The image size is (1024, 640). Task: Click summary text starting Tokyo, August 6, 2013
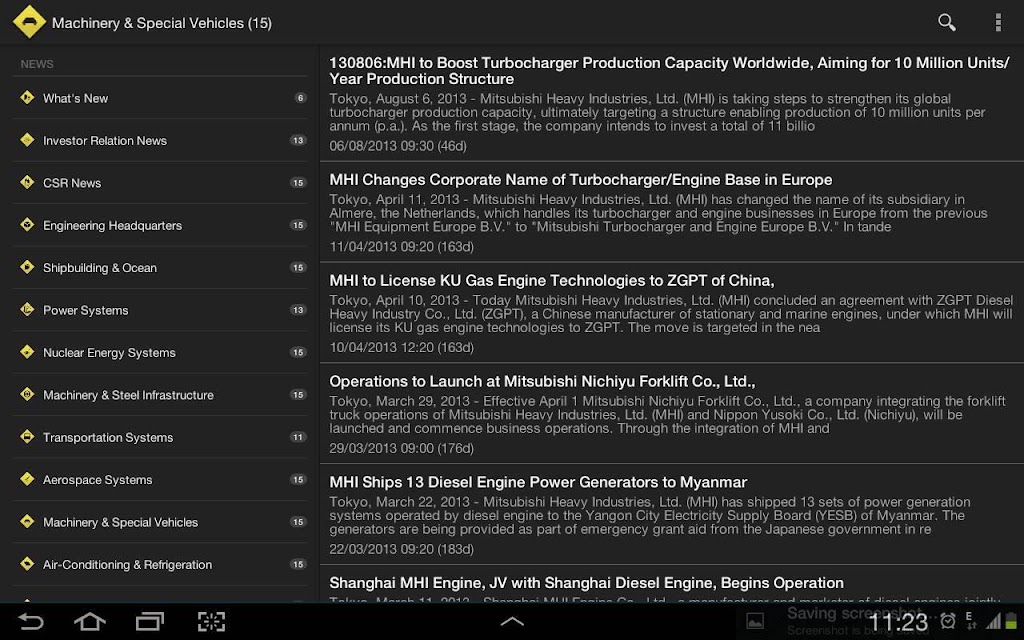coord(657,112)
